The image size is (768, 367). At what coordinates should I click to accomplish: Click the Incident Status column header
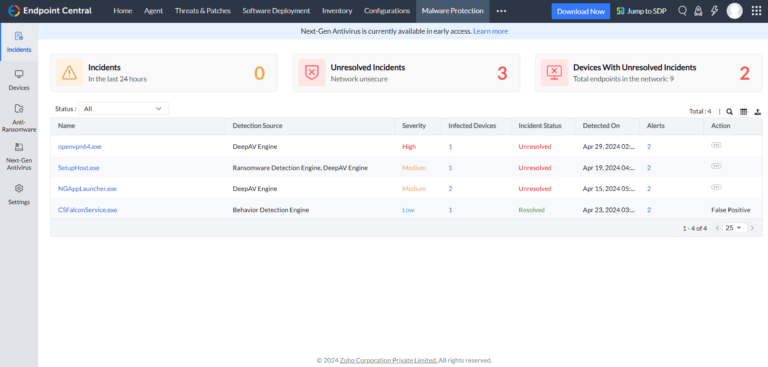click(540, 126)
